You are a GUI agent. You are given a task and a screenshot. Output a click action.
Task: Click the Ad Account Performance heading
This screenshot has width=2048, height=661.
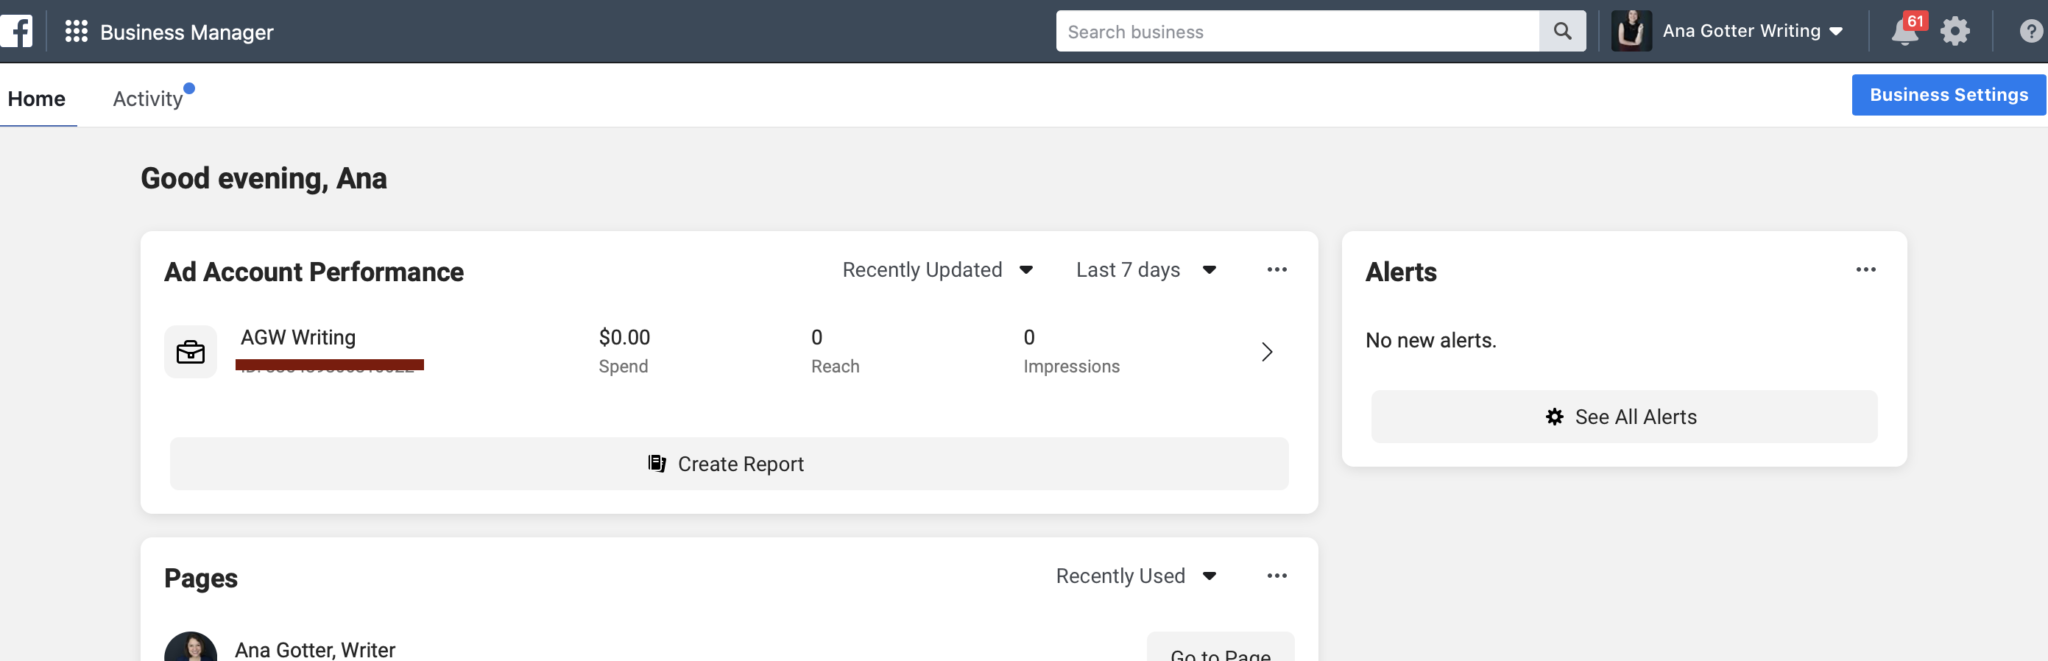click(x=314, y=272)
